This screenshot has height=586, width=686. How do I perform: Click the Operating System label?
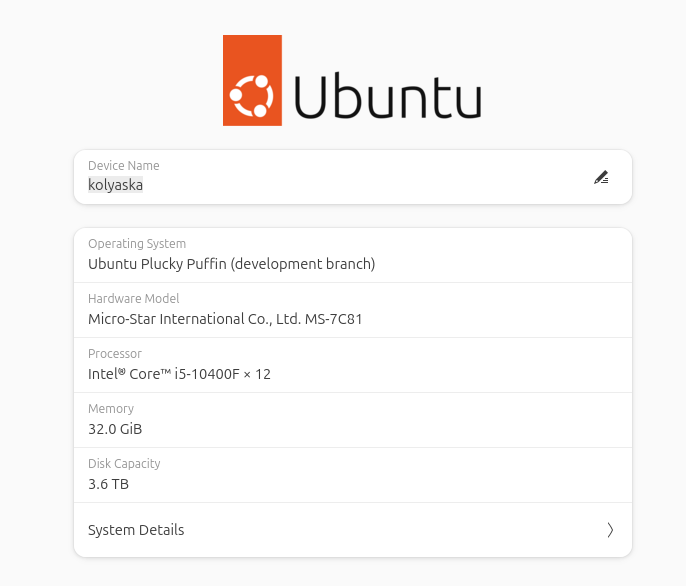137,244
